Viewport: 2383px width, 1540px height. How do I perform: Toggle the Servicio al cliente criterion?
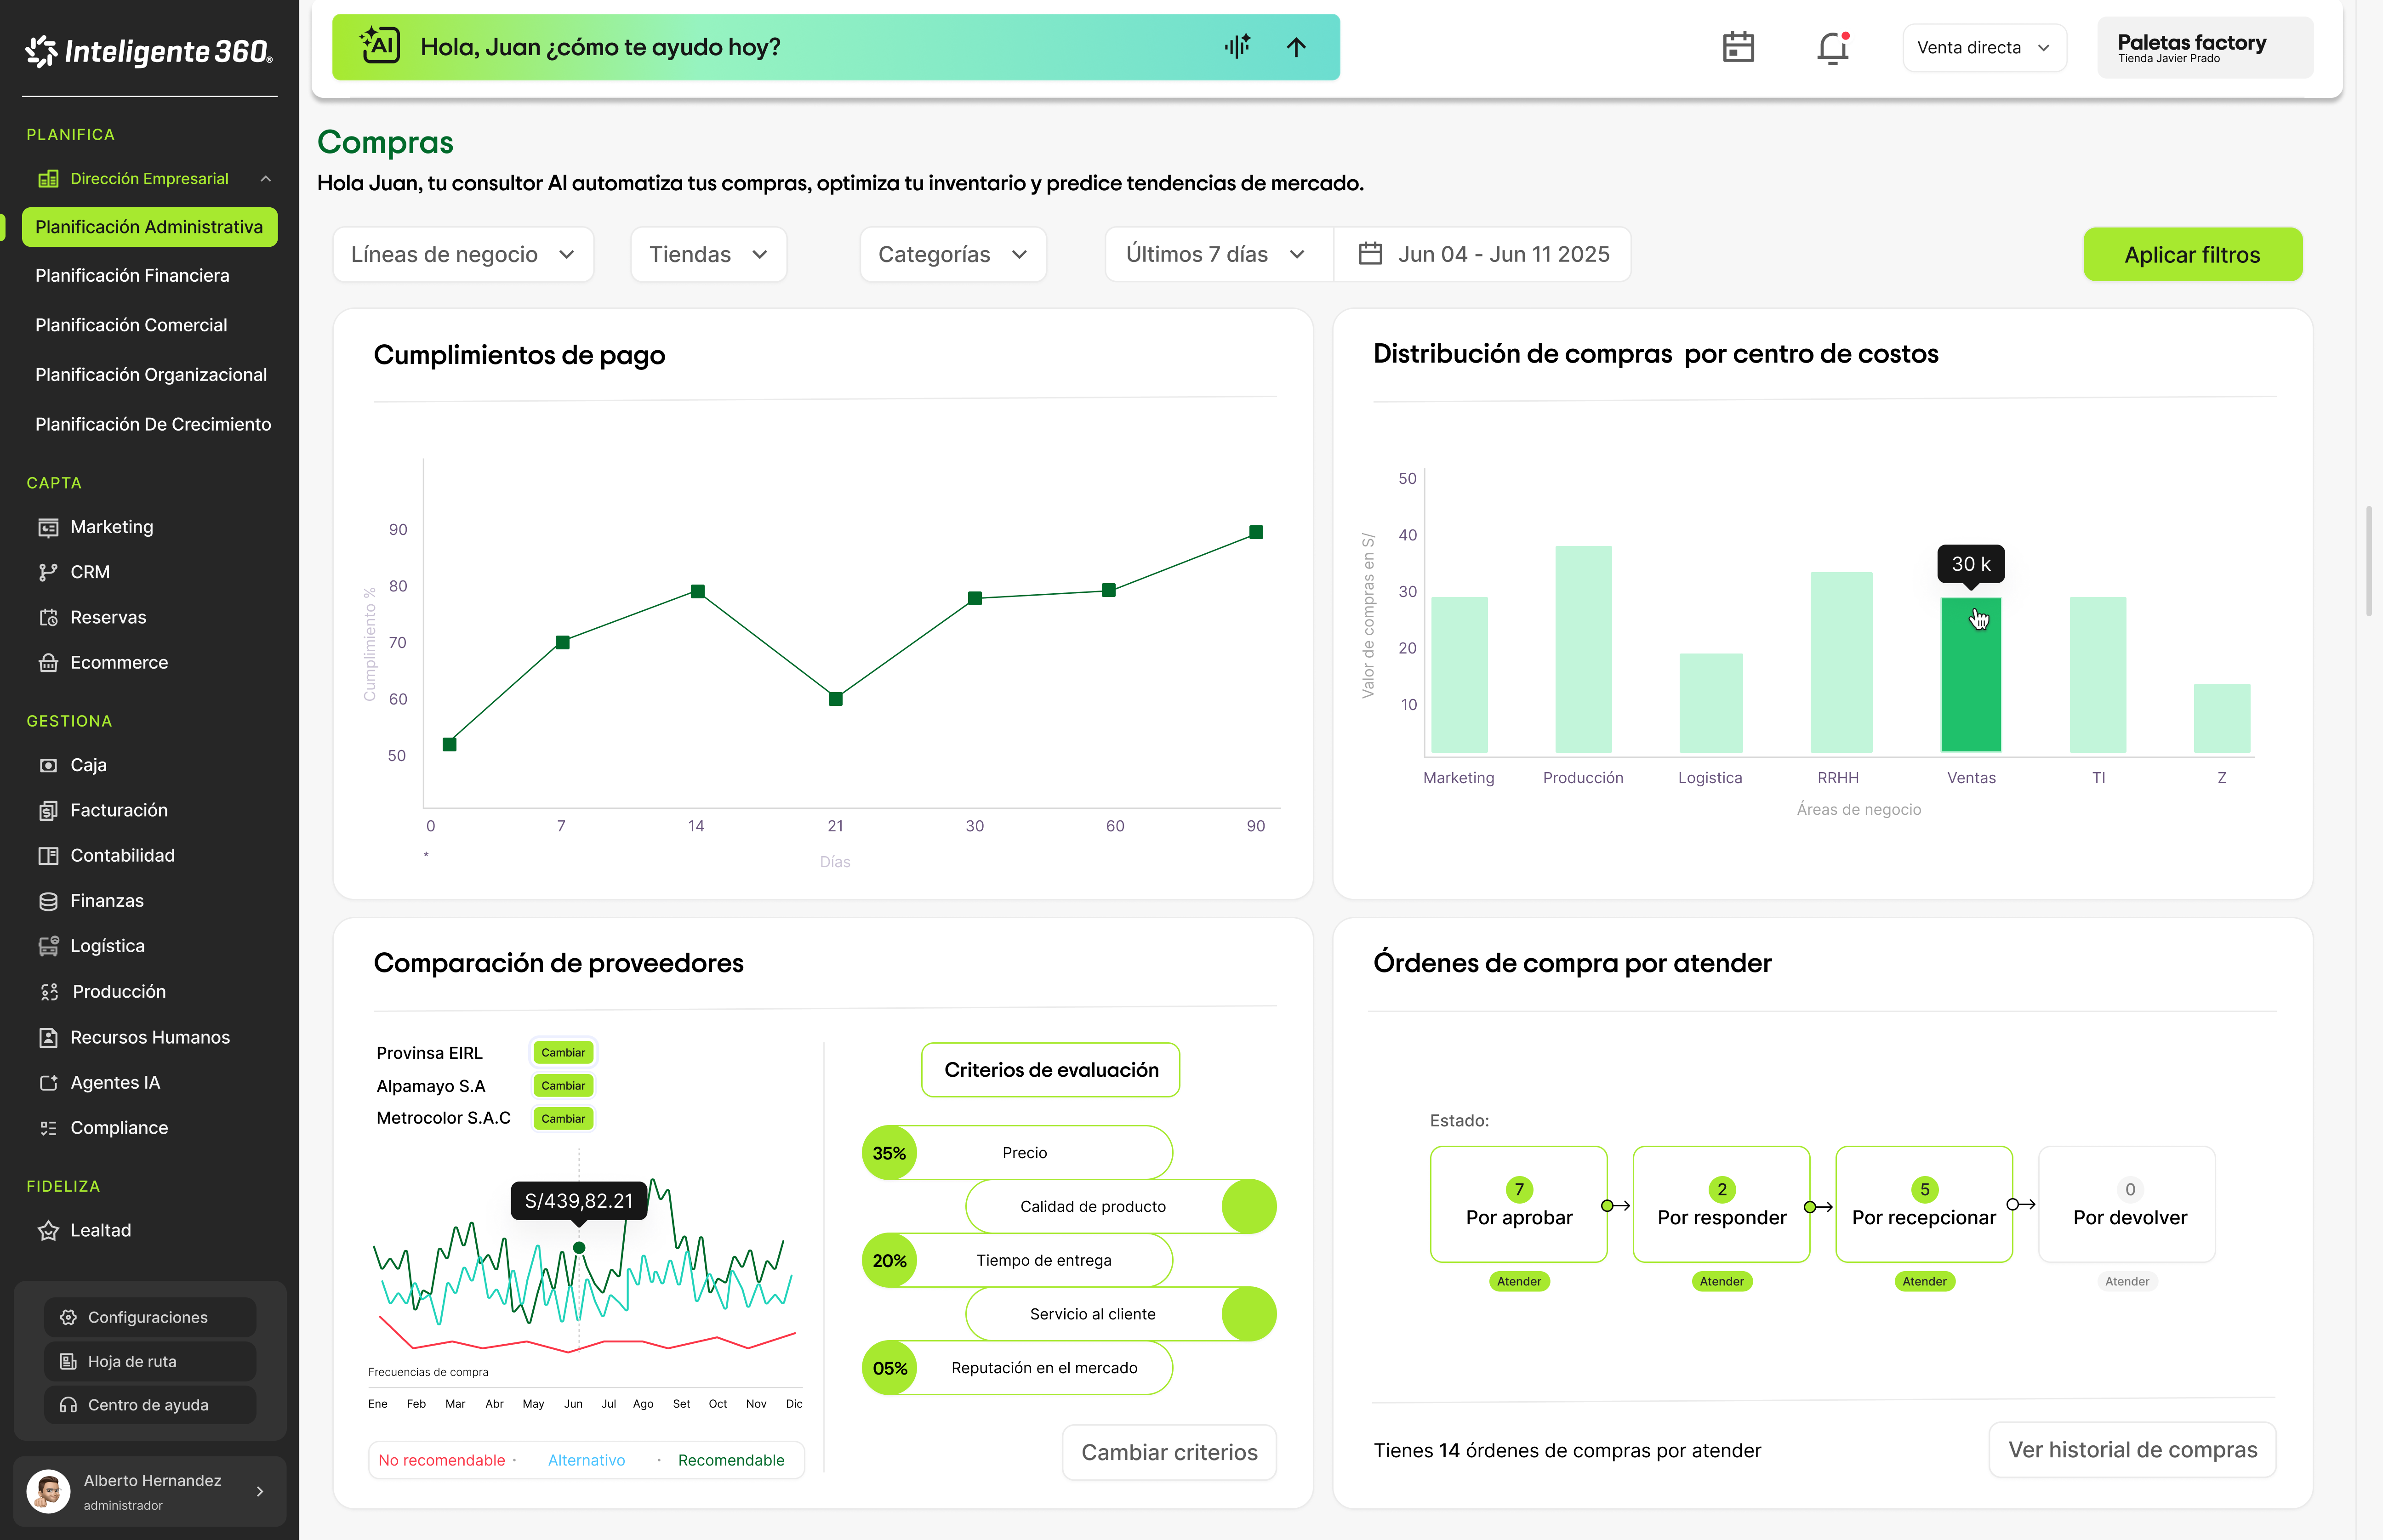(1248, 1314)
